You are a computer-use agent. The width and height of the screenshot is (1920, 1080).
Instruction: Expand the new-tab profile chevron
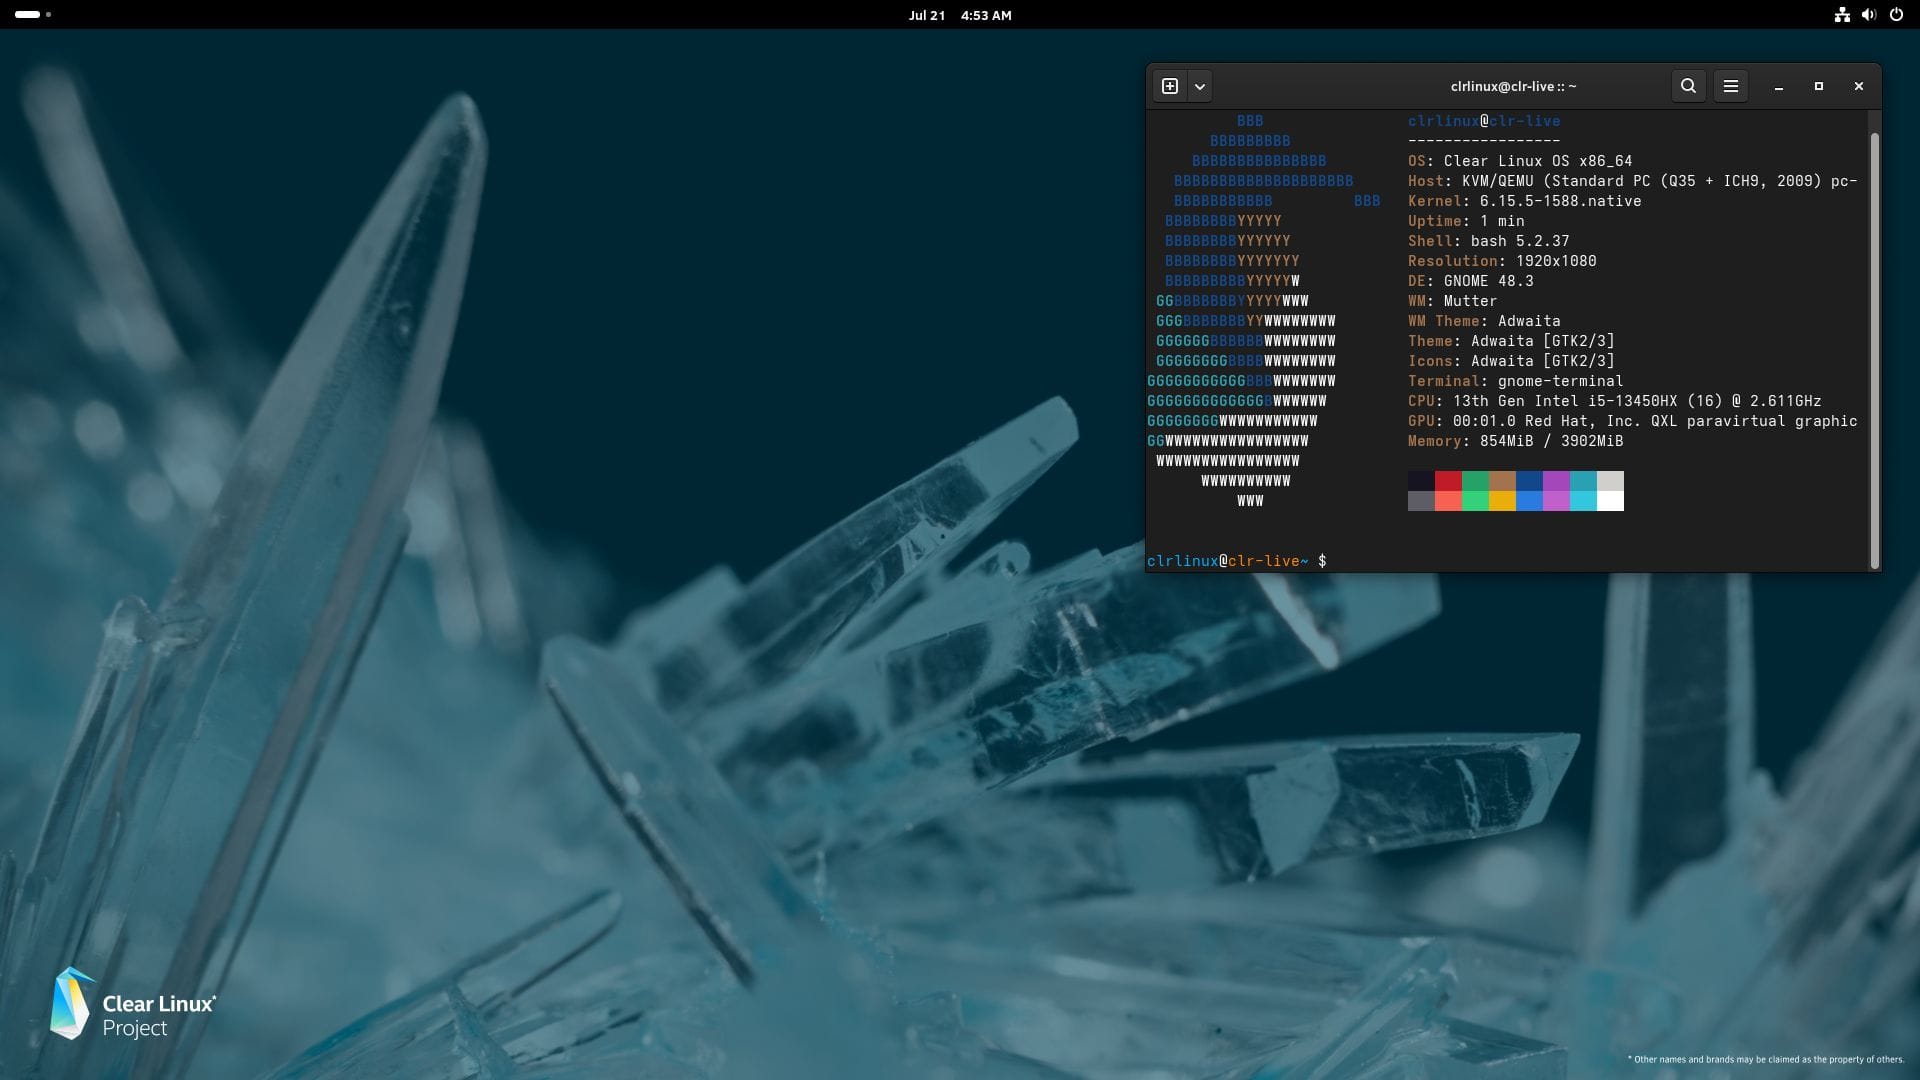1199,86
